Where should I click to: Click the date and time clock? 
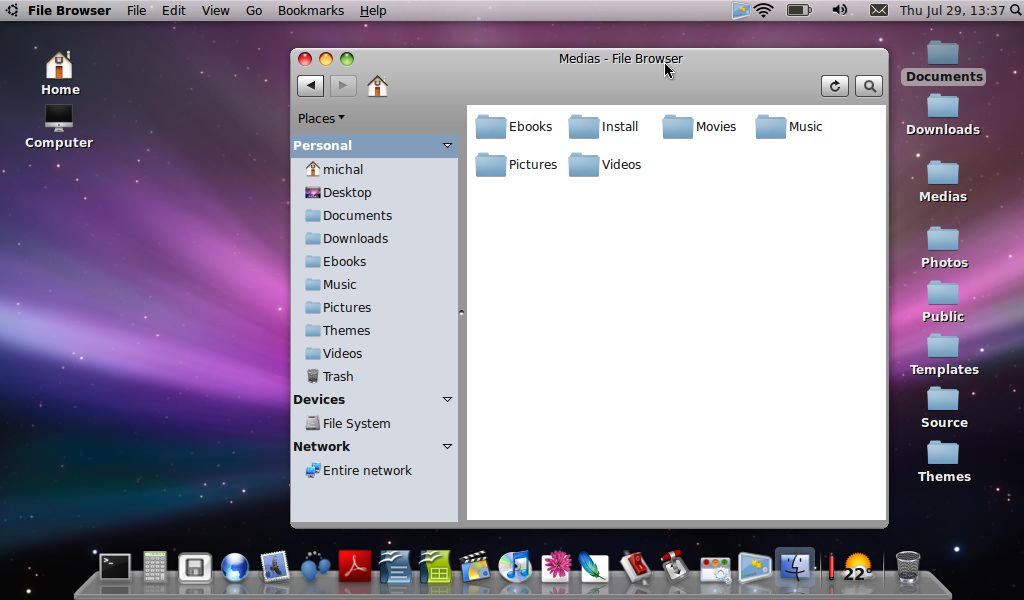(952, 10)
